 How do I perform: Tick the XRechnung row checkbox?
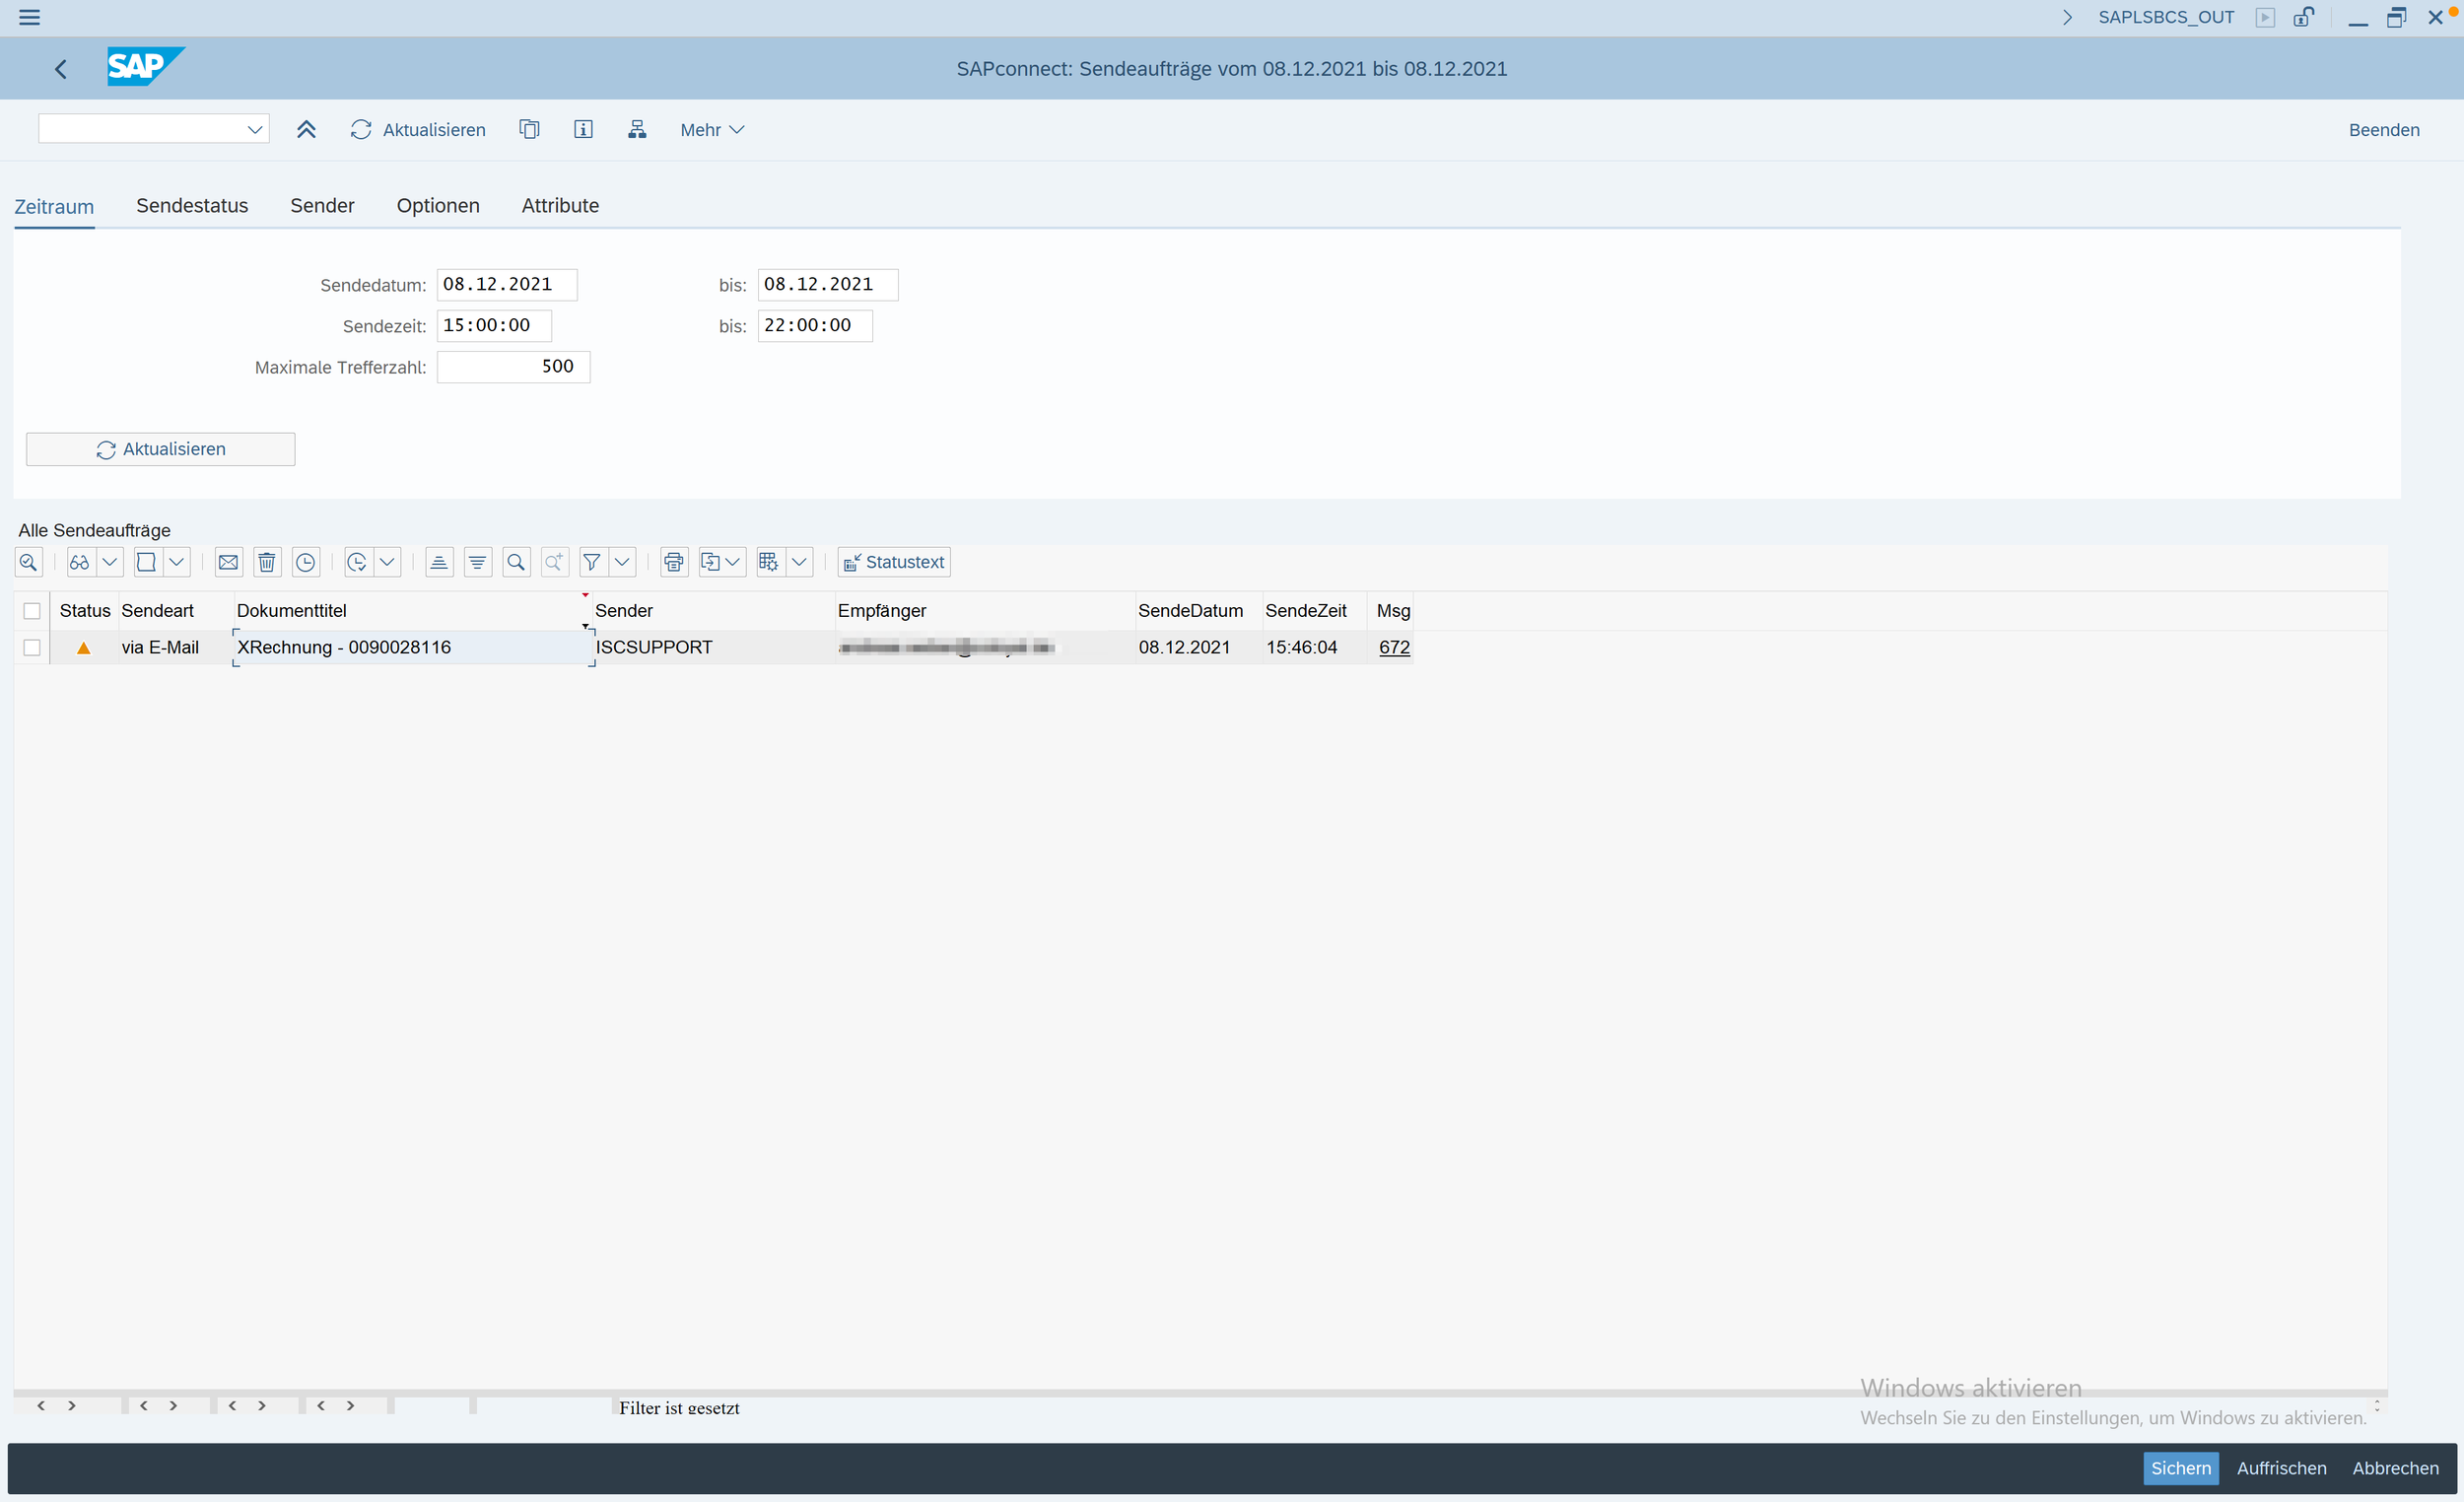pyautogui.click(x=32, y=647)
